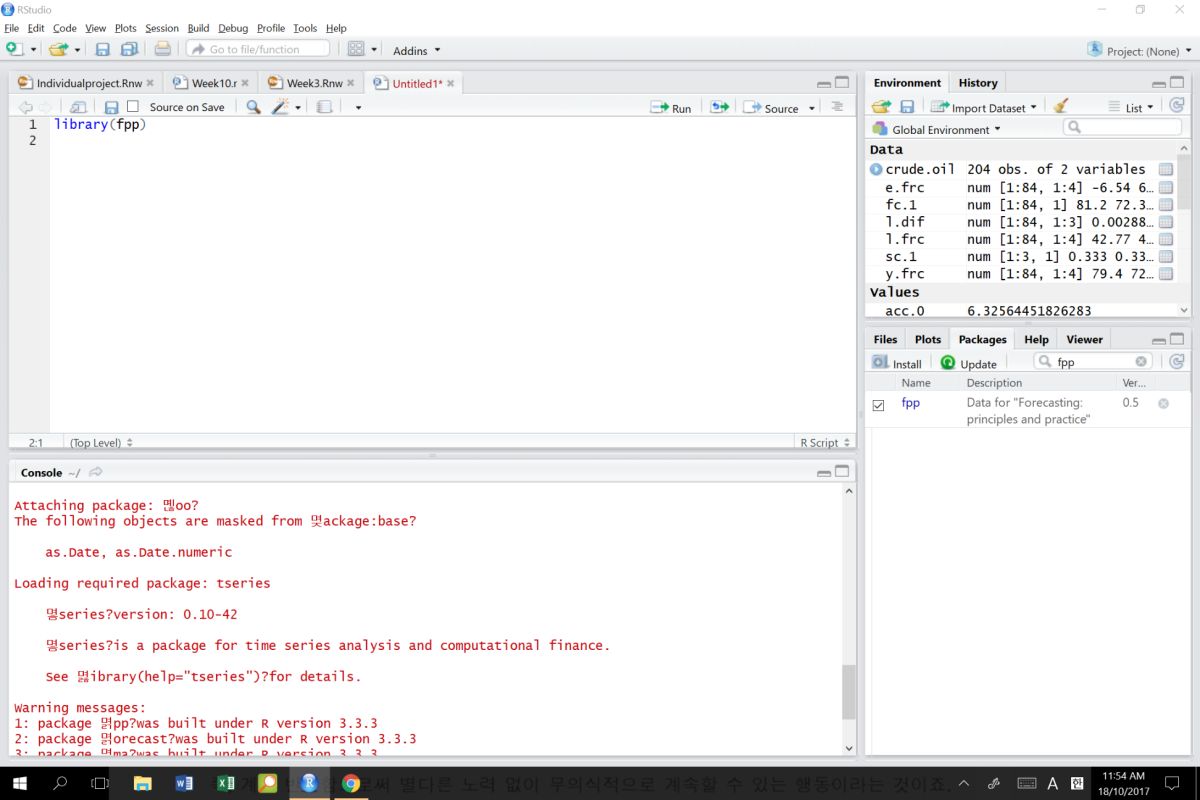Viewport: 1200px width, 800px height.
Task: Click the Run button
Action: coord(671,108)
